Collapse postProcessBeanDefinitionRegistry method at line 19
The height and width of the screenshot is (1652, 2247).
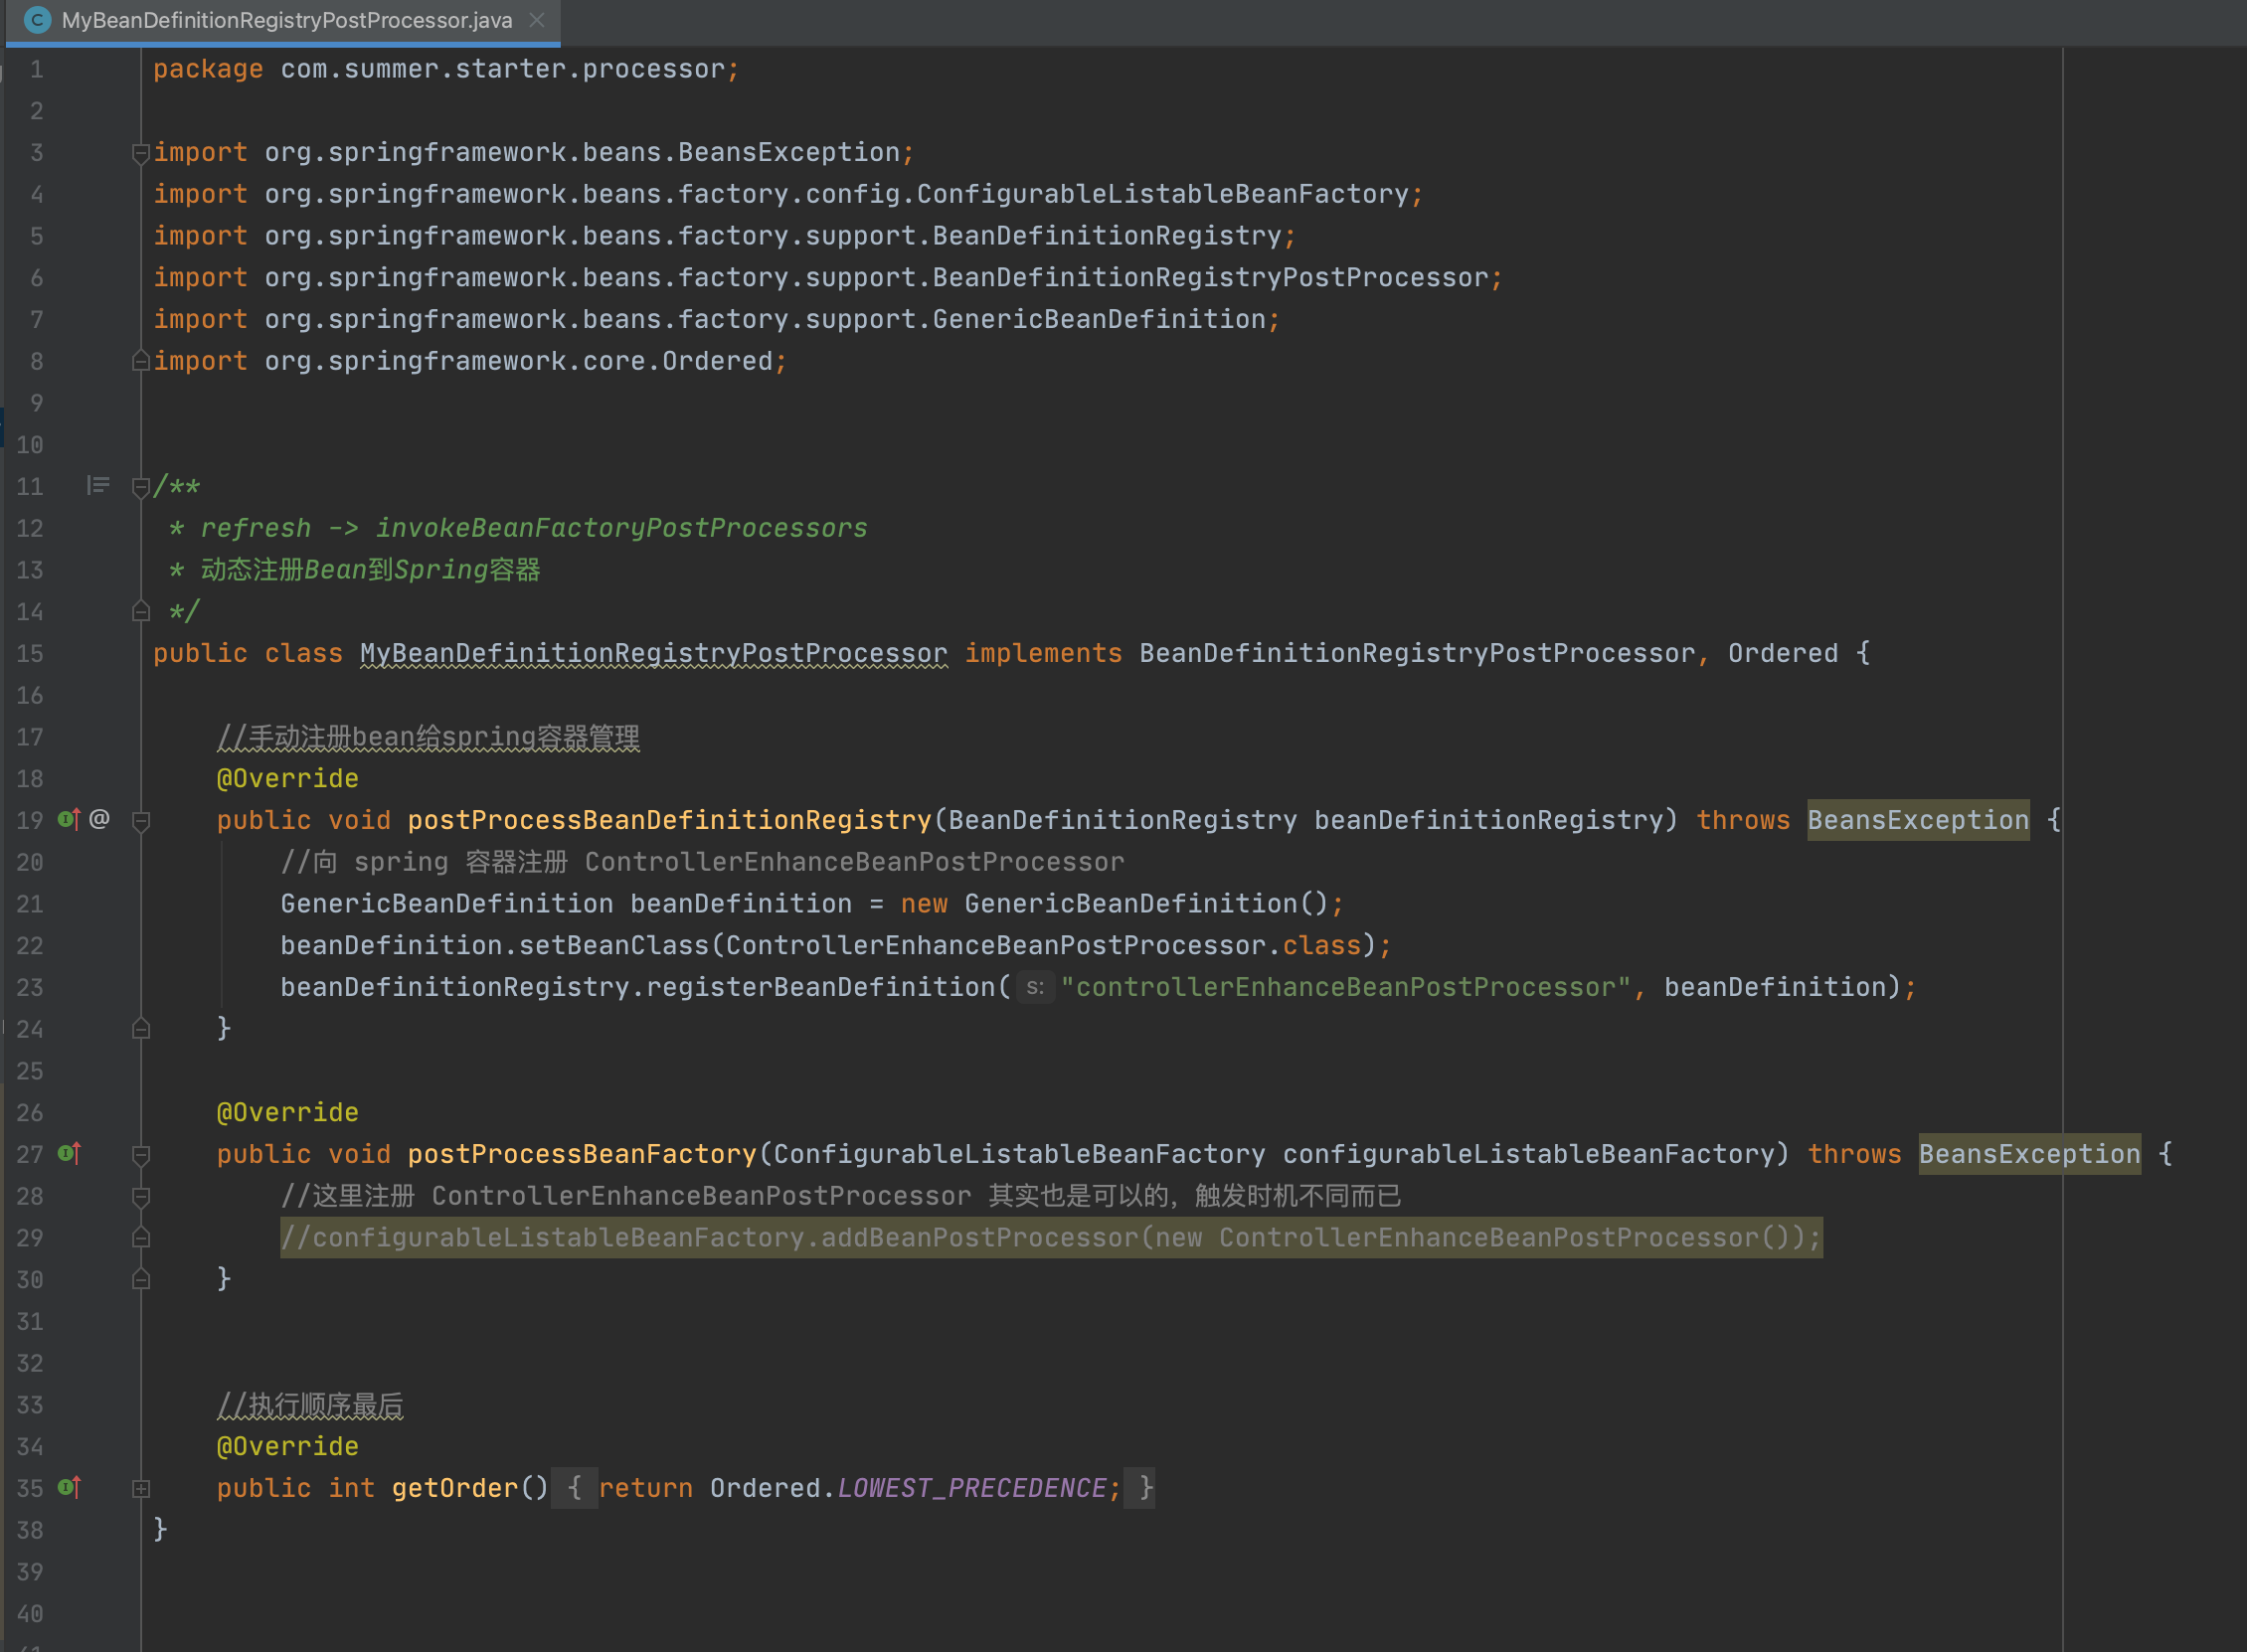pyautogui.click(x=141, y=821)
